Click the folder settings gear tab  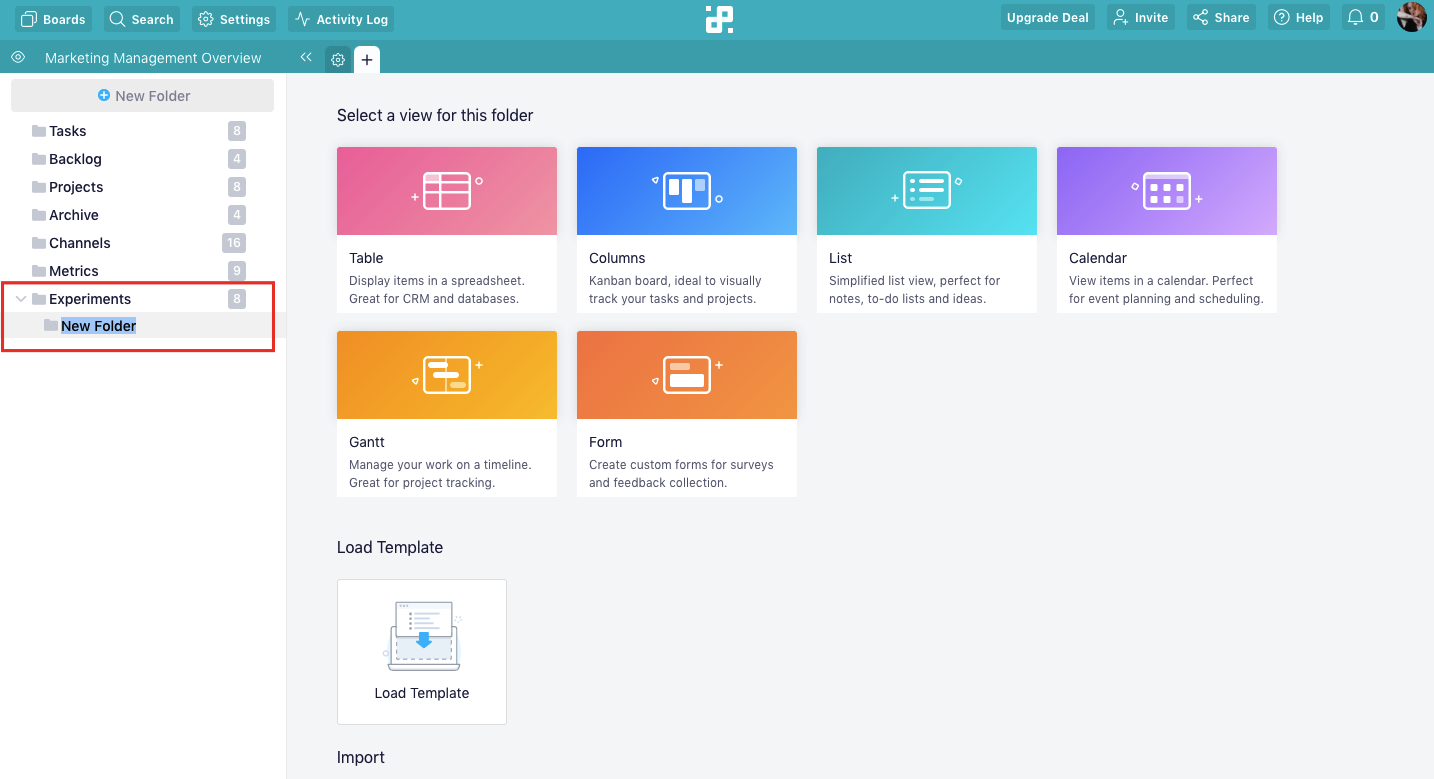[338, 60]
